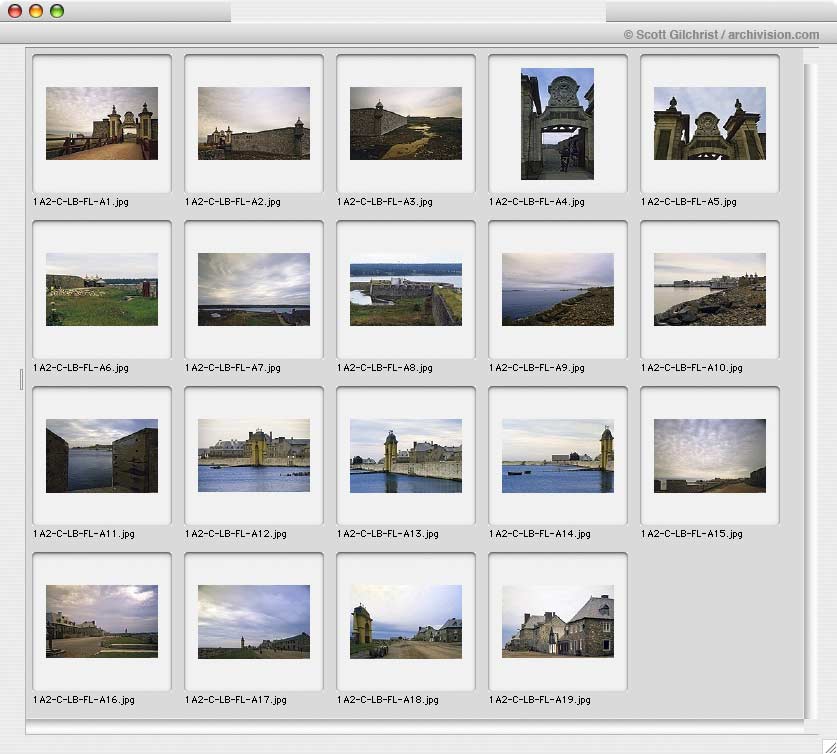
Task: Select thumbnail 1A2-C-LB-FL-A13.jpg
Action: point(406,456)
